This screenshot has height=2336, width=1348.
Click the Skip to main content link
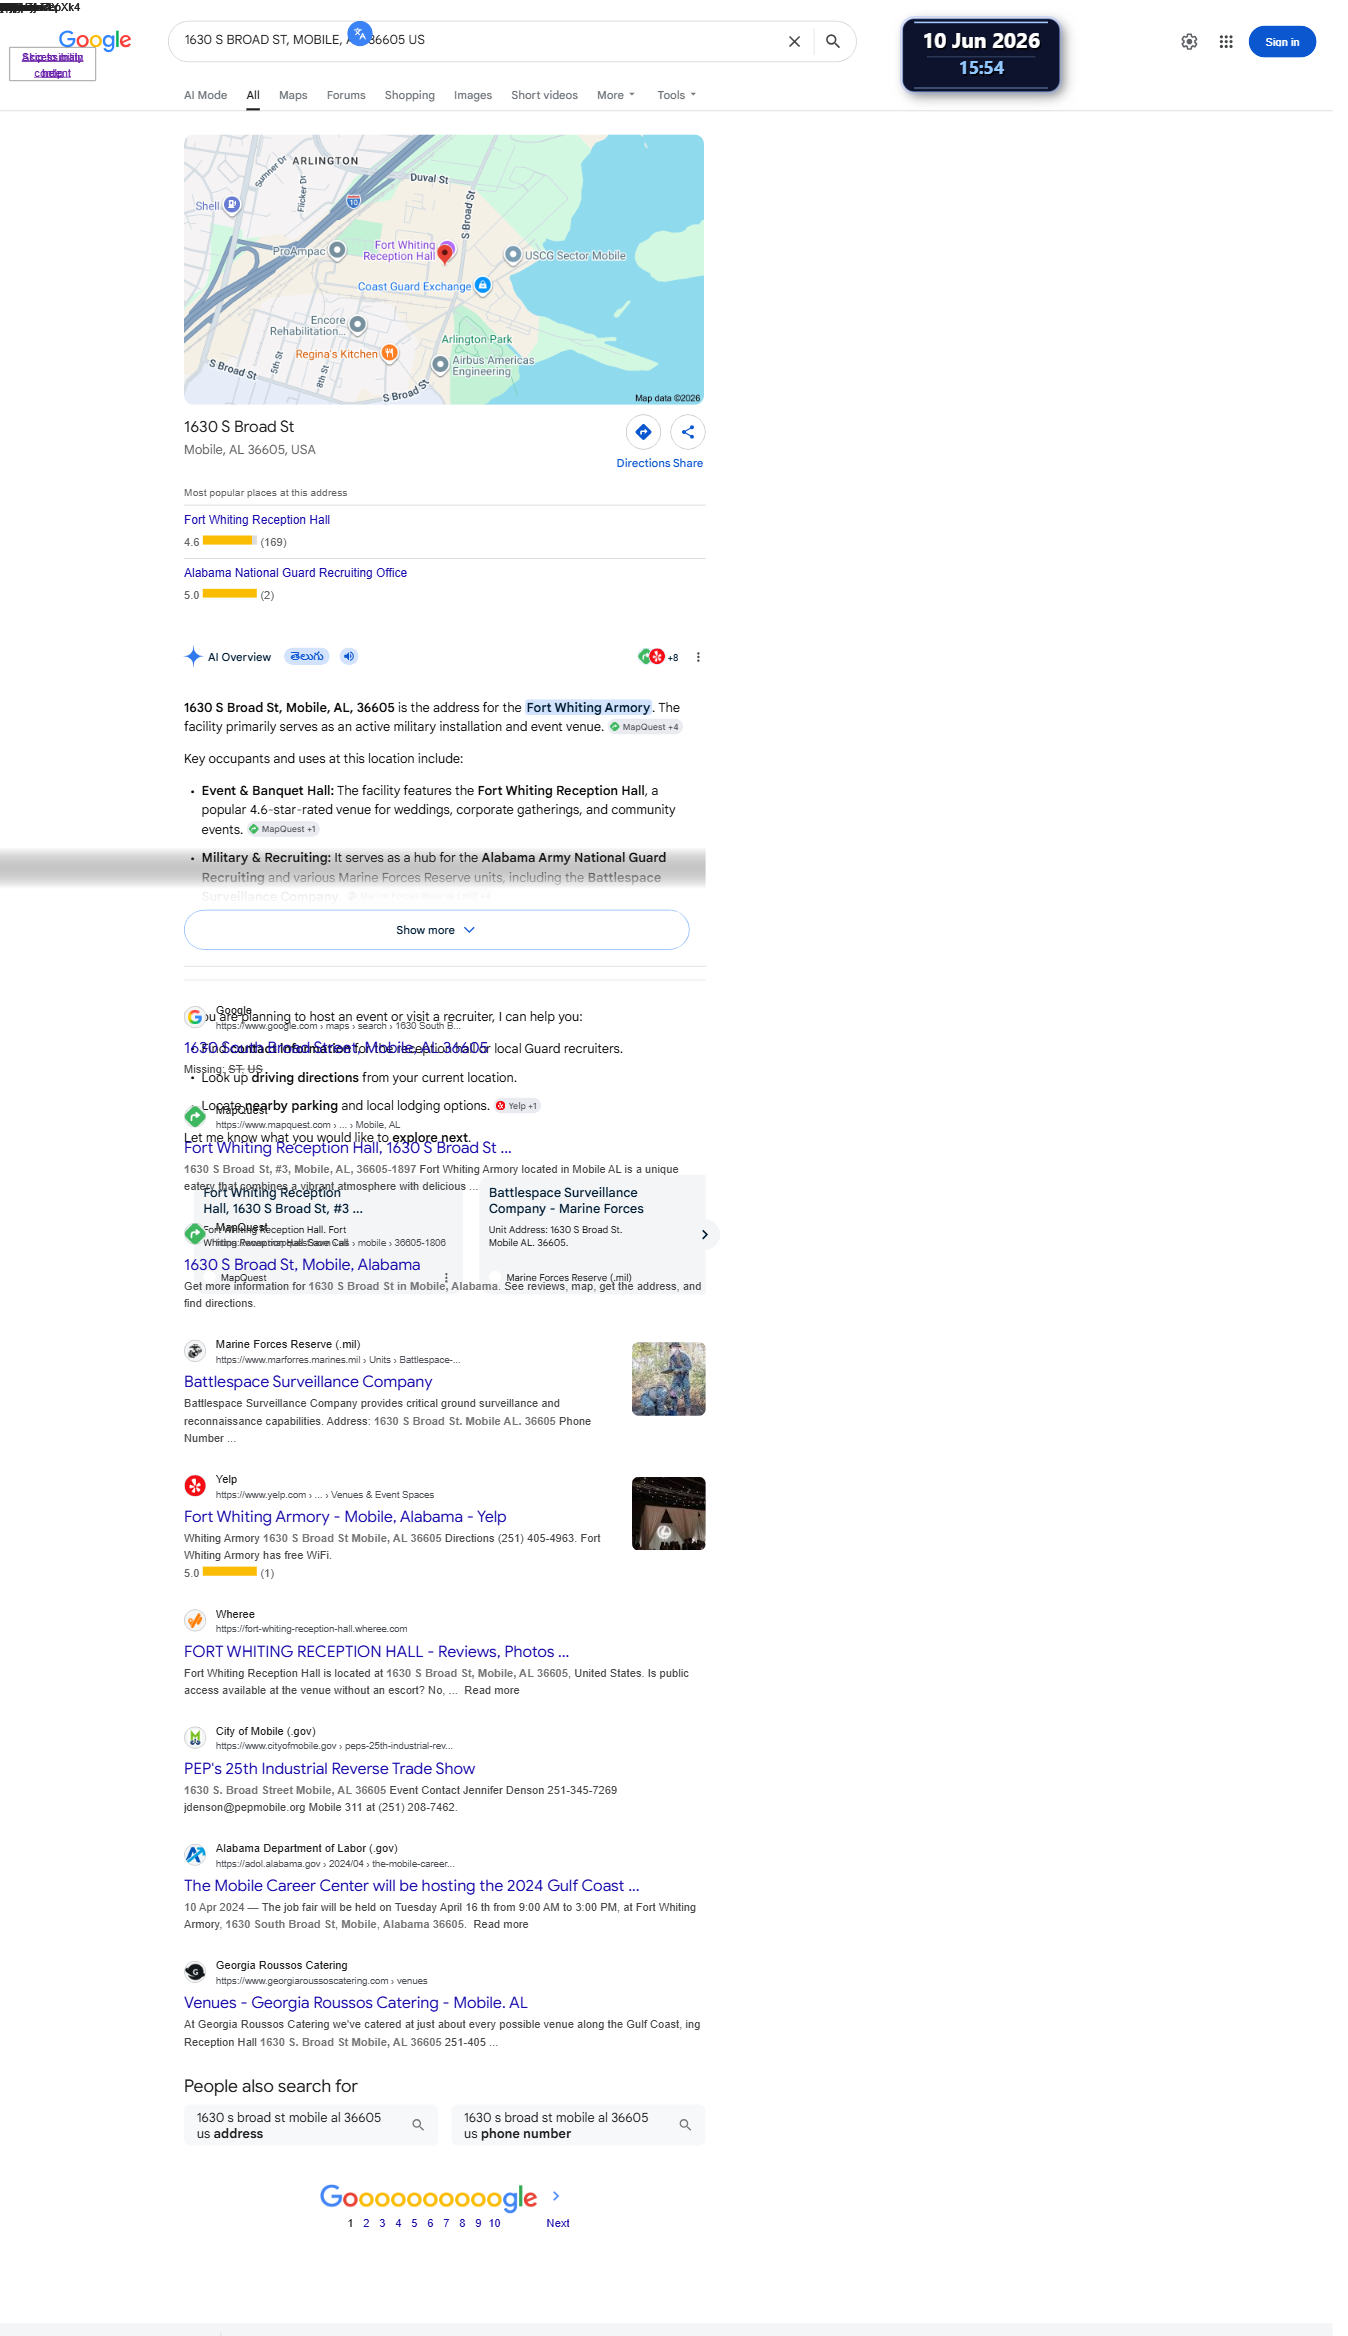52,65
